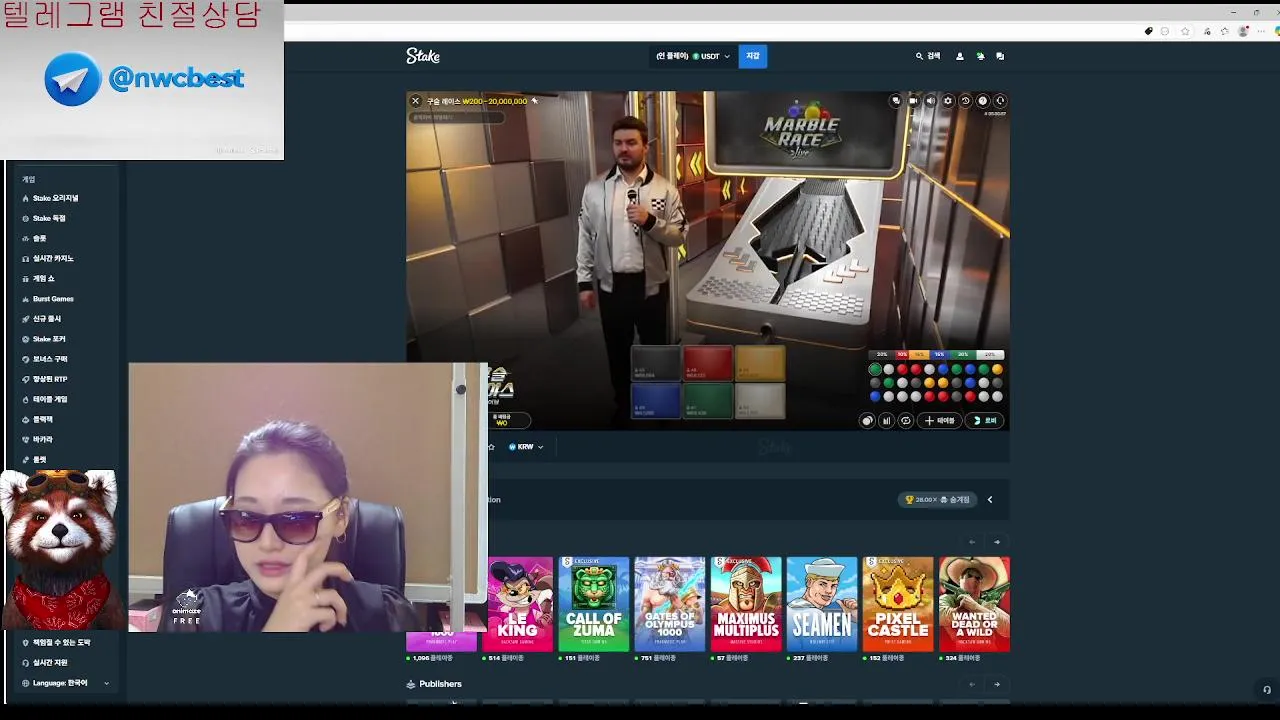1280x720 pixels.
Task: Open 실시간 카지노 in sidebar
Action: (53, 258)
